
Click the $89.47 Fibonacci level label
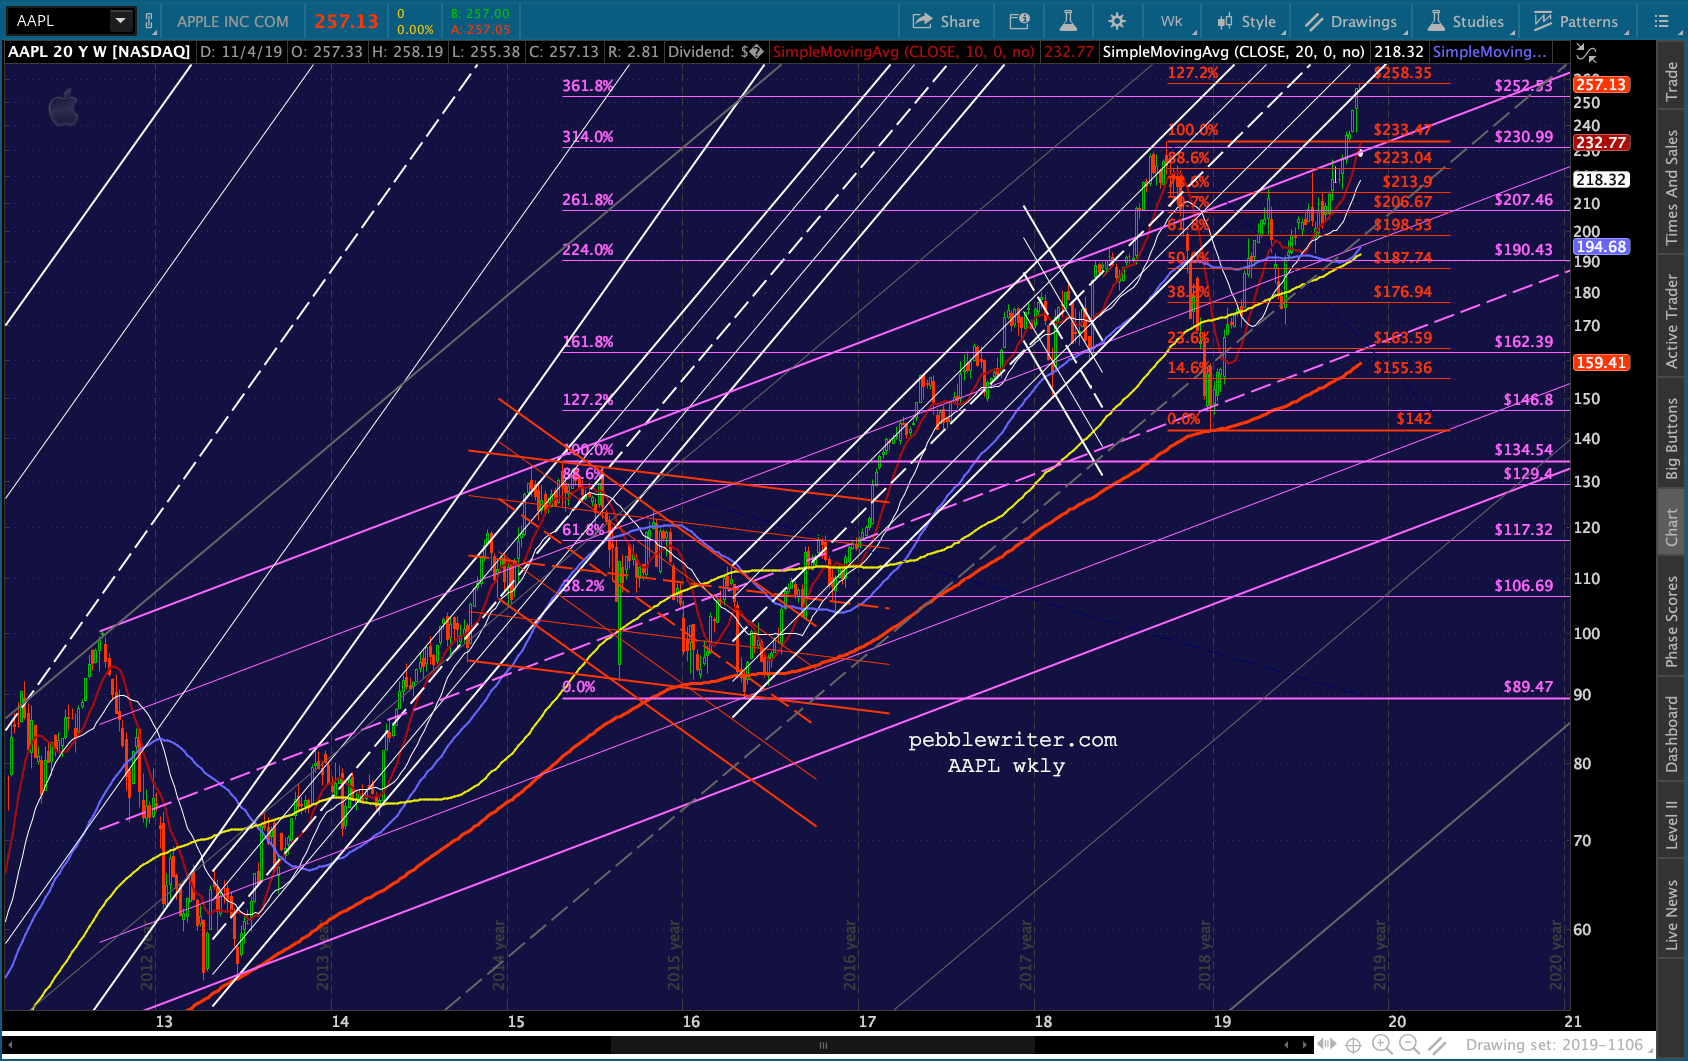pyautogui.click(x=1528, y=687)
